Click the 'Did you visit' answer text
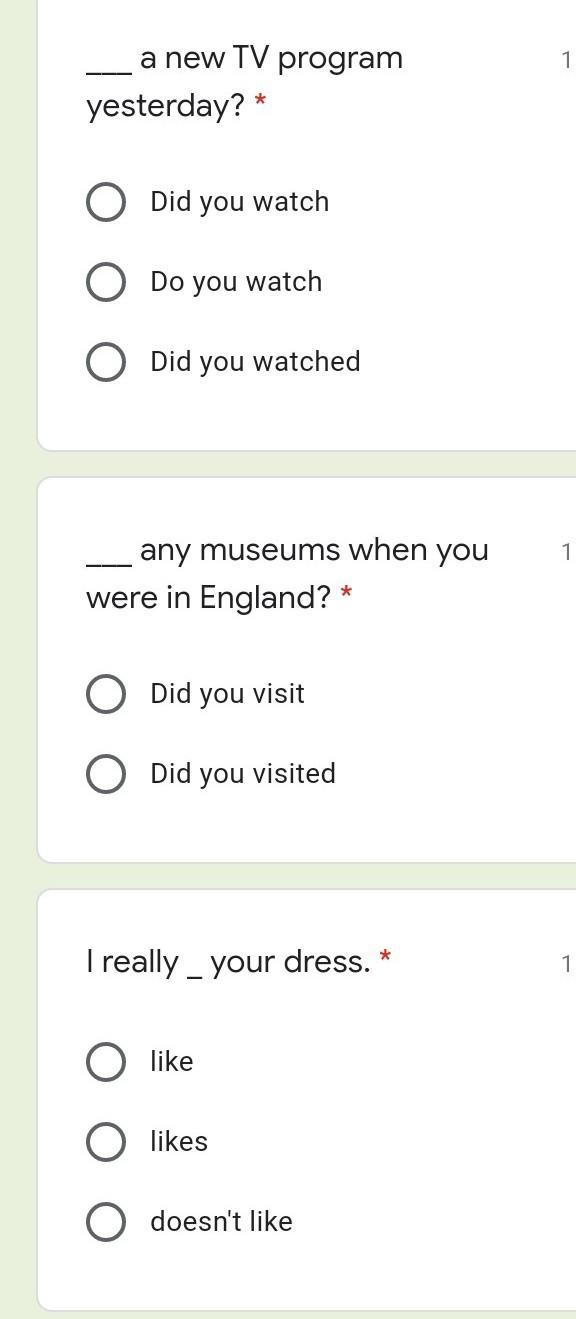576x1319 pixels. [227, 694]
